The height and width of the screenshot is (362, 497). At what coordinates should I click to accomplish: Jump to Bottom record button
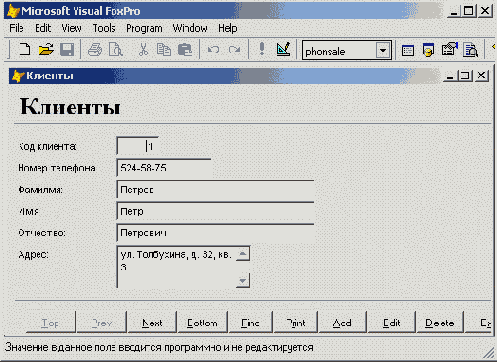[202, 322]
